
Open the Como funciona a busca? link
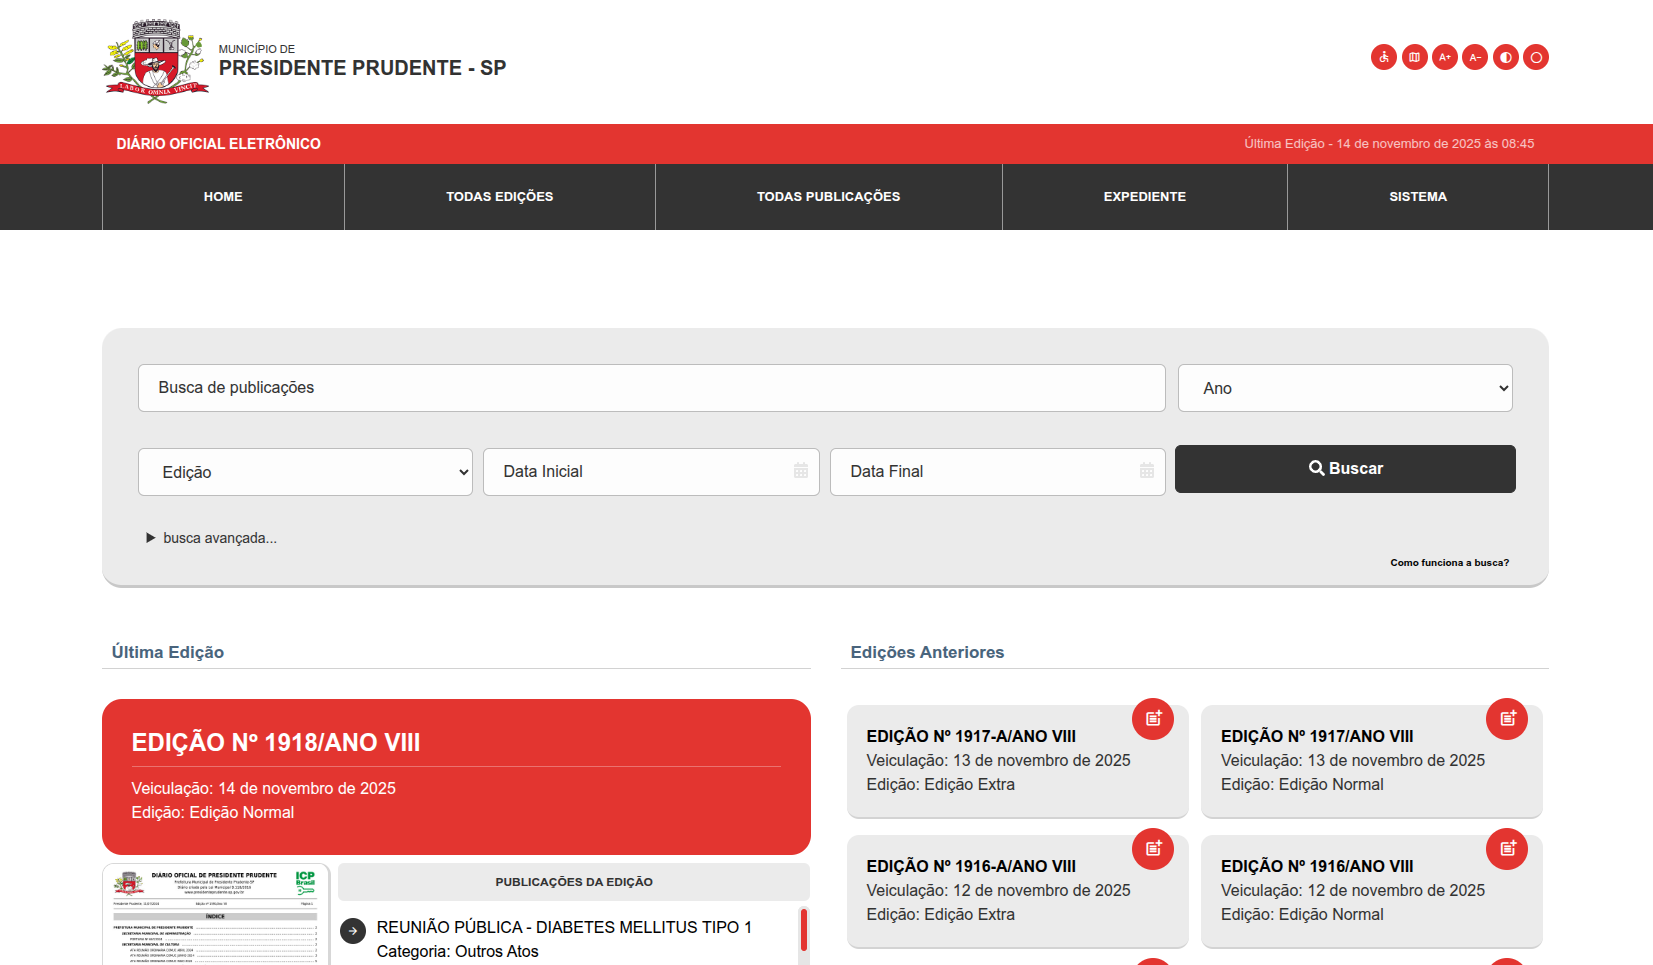pos(1450,563)
